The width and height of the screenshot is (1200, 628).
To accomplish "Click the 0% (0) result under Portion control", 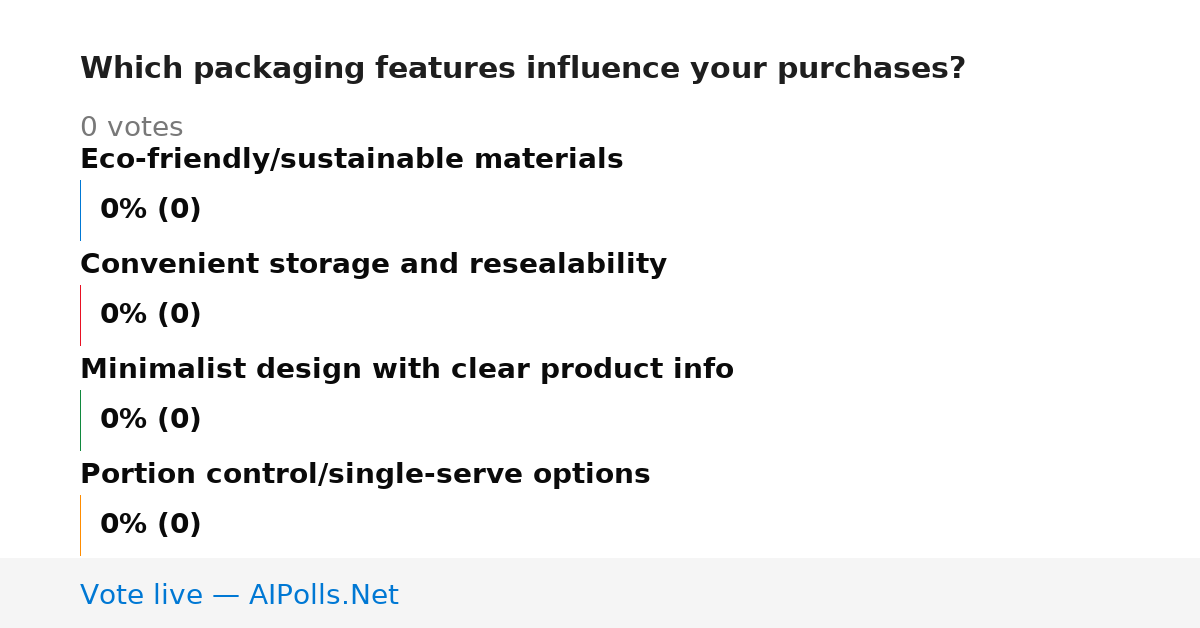I will coord(151,525).
